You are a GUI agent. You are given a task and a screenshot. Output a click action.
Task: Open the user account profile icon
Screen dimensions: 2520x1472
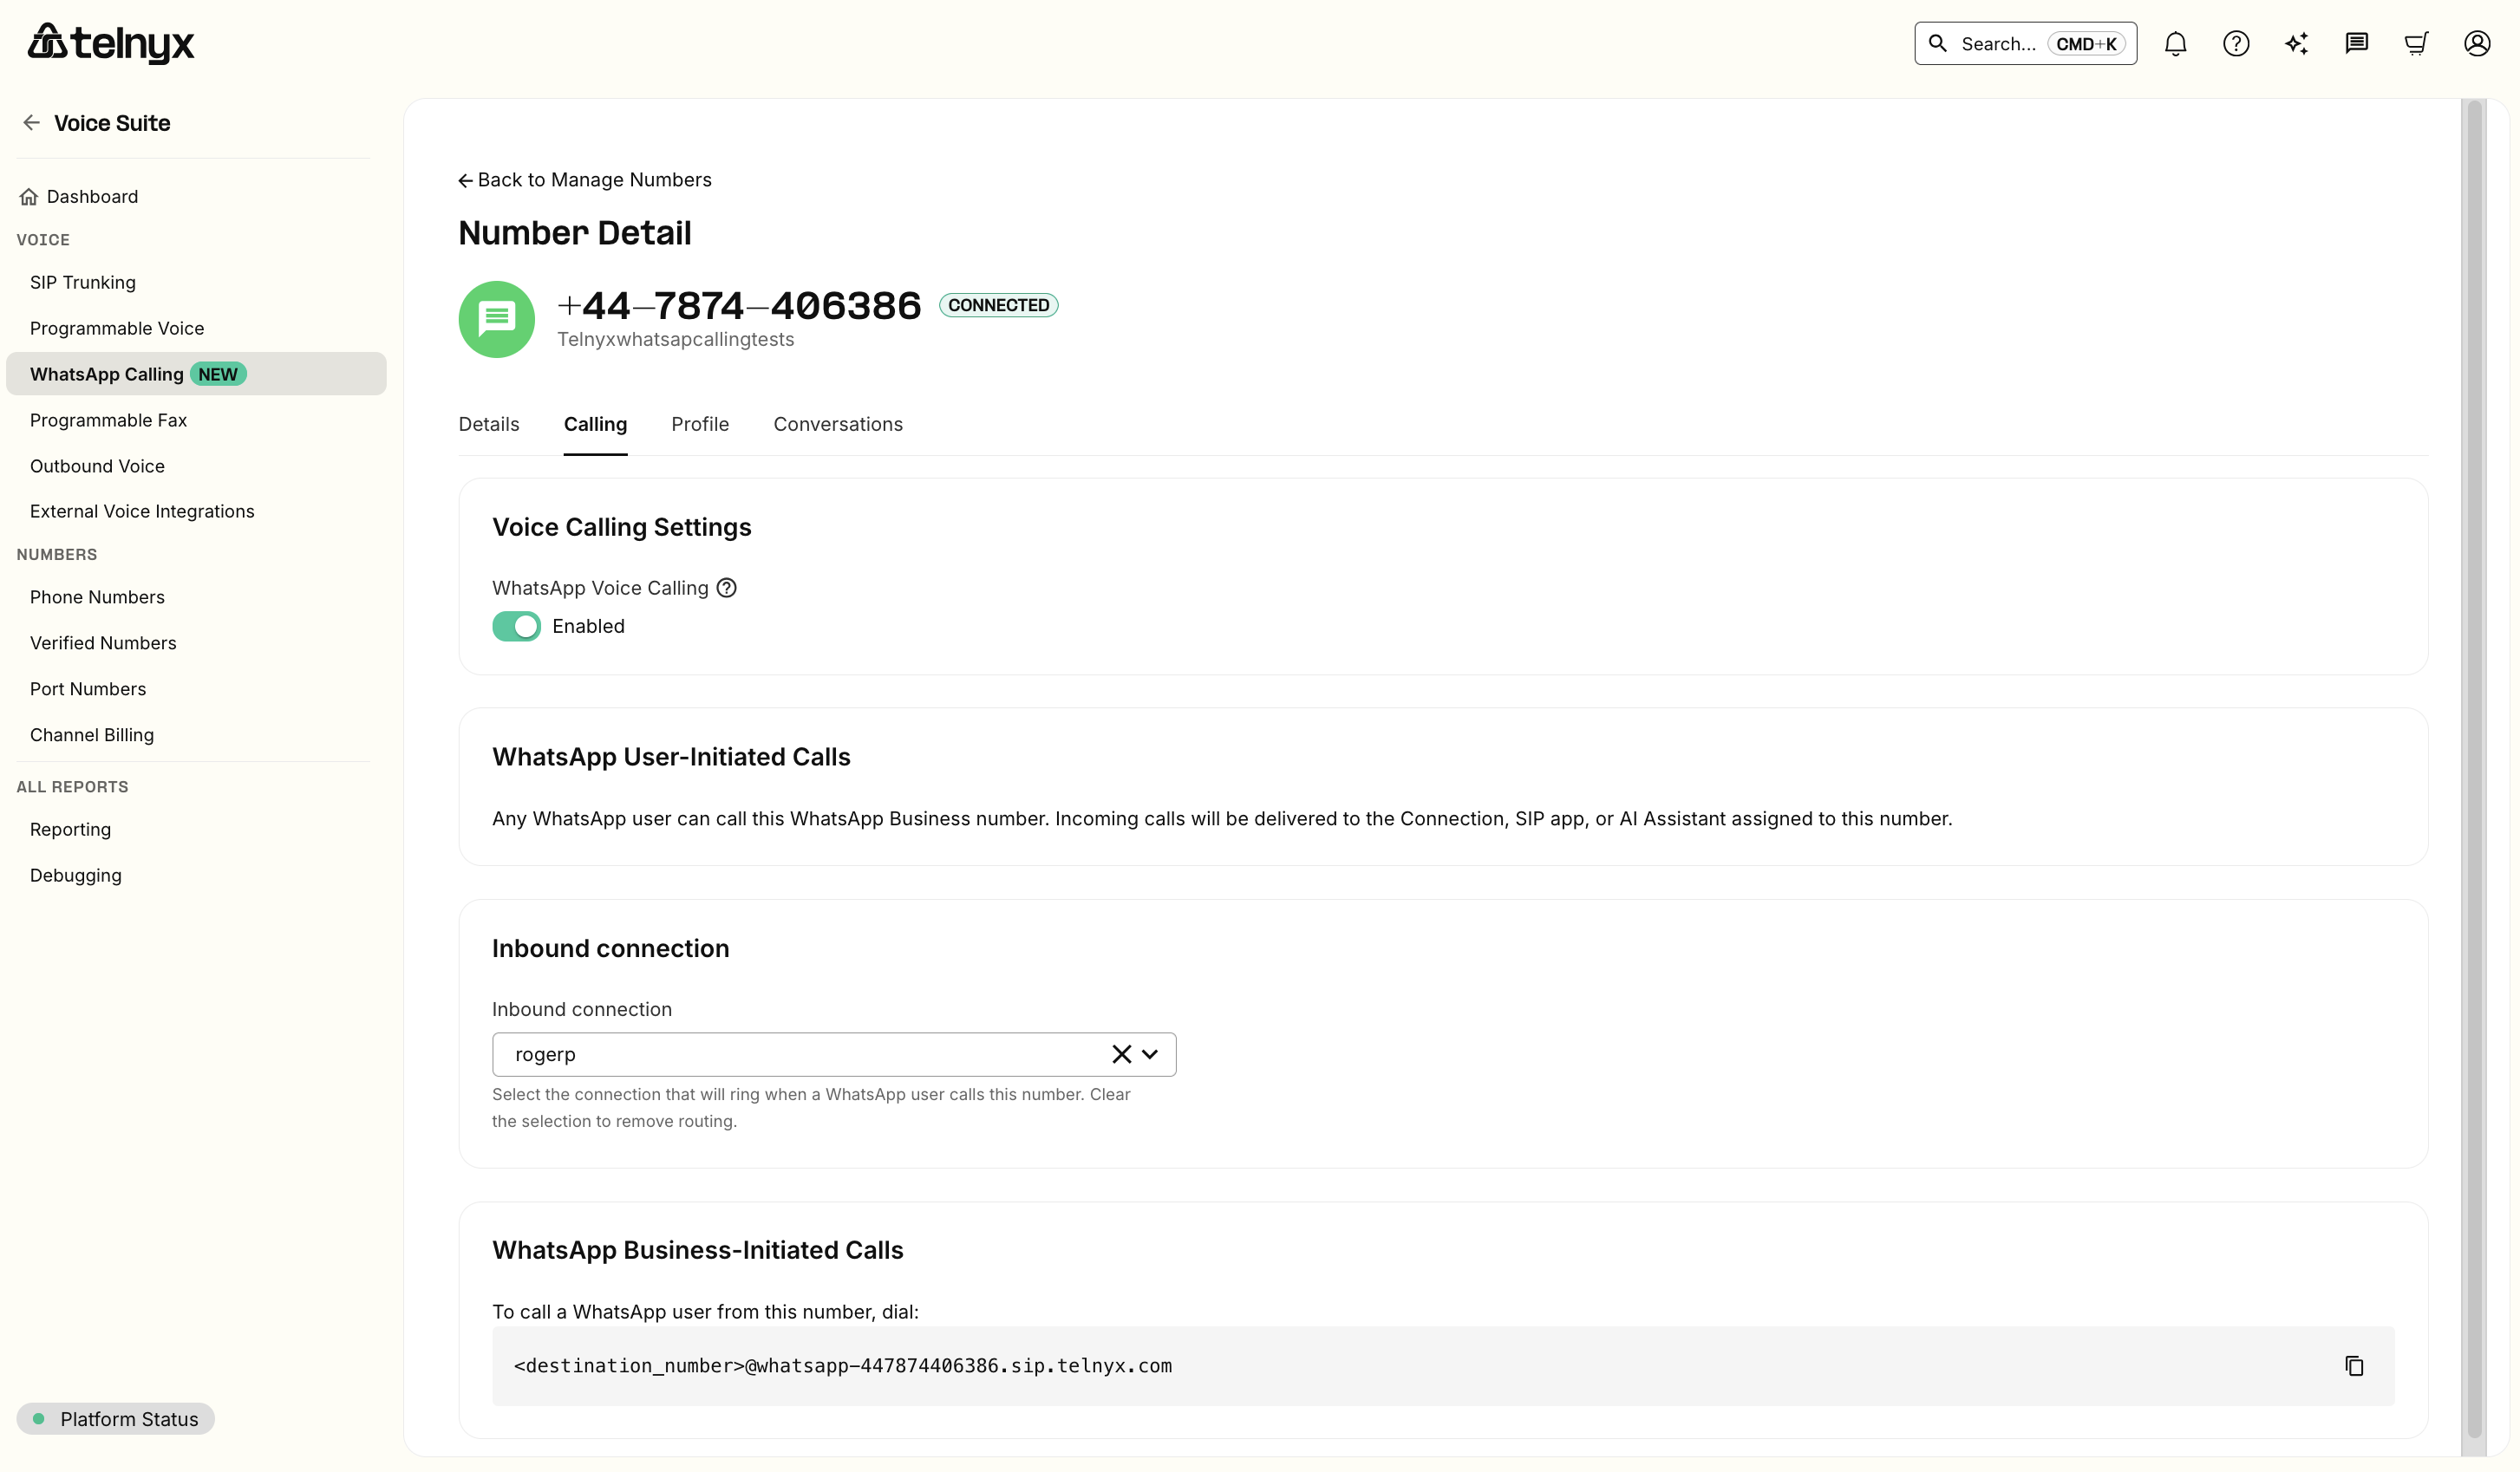[x=2476, y=44]
